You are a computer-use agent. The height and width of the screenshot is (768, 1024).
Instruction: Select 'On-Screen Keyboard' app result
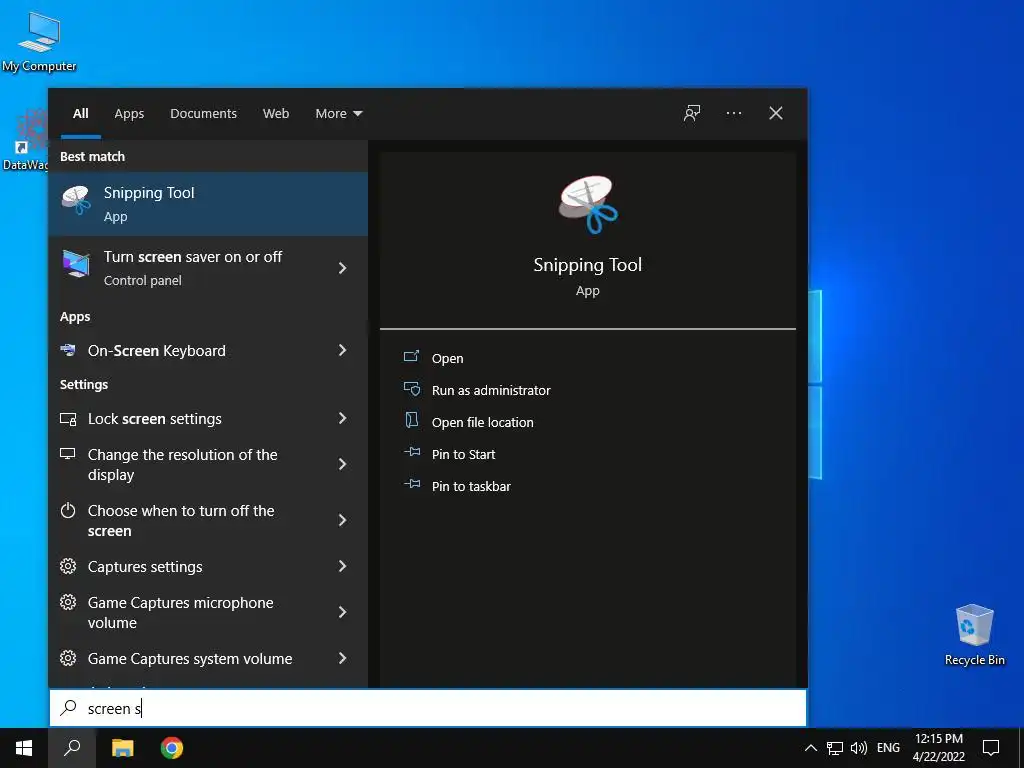coord(208,351)
